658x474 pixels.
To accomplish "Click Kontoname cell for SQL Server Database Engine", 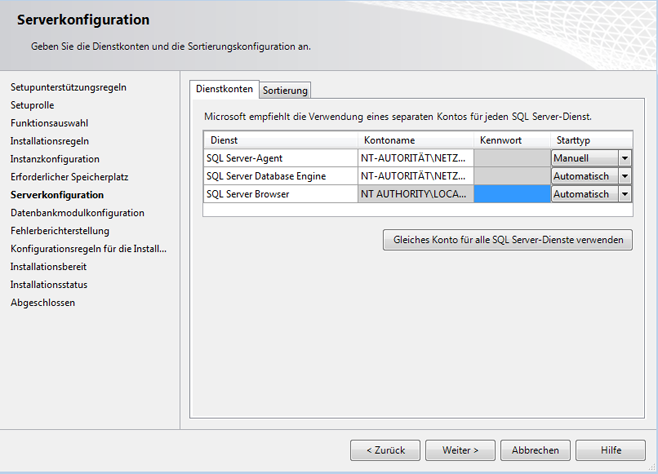I will pyautogui.click(x=415, y=176).
